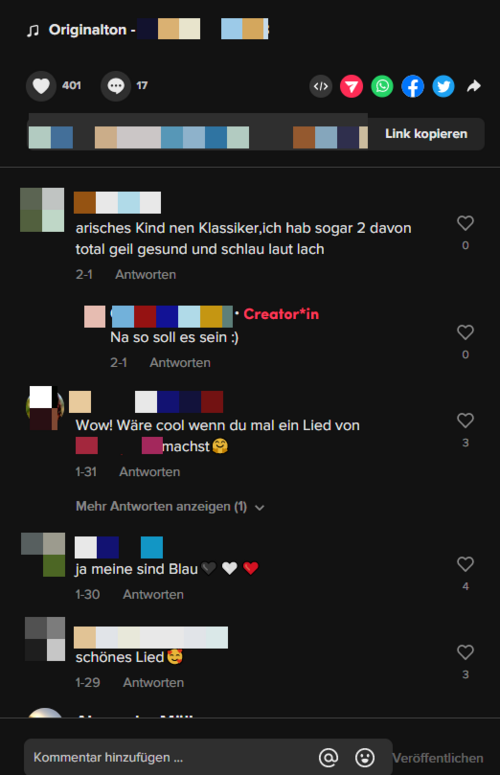This screenshot has width=500, height=775.
Task: Like the 'schönes Lied' comment
Action: click(x=465, y=652)
